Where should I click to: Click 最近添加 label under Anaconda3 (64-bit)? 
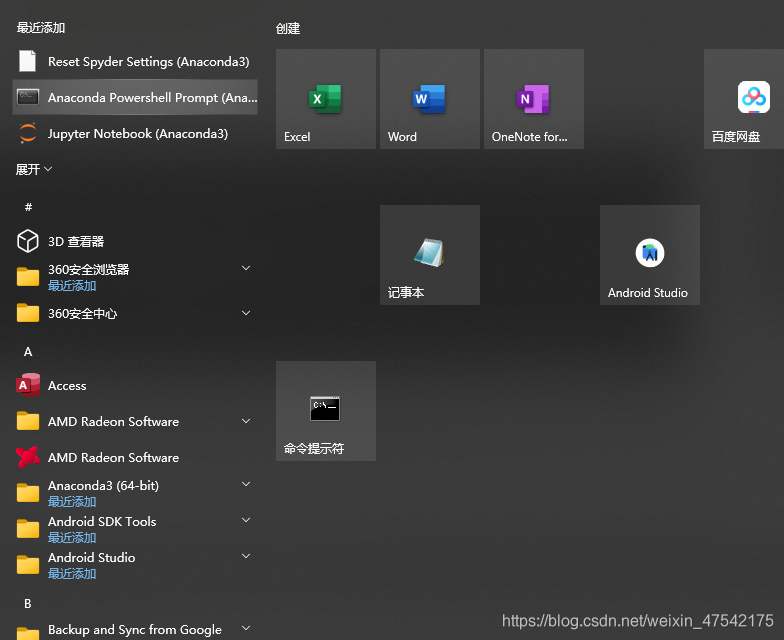[72, 502]
